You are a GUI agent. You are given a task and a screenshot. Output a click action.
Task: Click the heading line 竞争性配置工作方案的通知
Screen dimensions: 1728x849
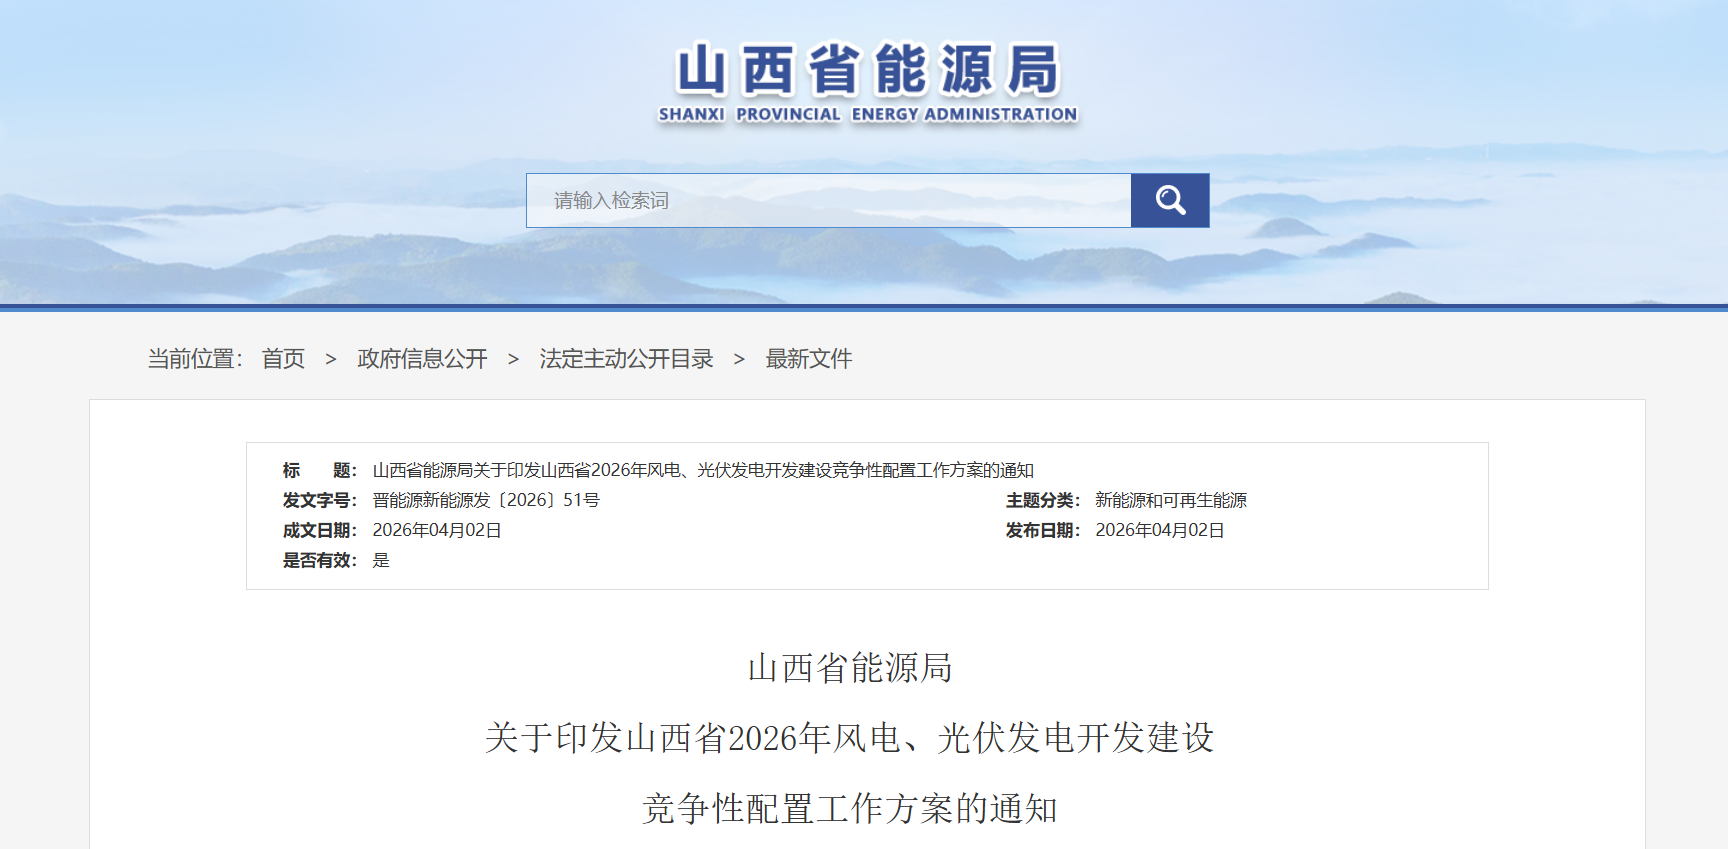pyautogui.click(x=849, y=808)
